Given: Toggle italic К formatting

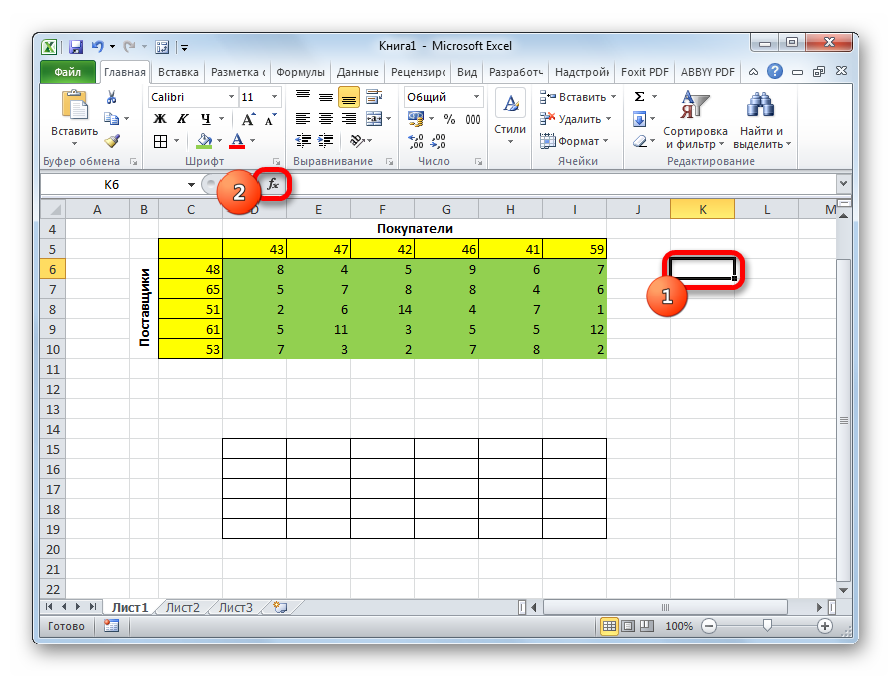Looking at the screenshot, I should coord(182,118).
